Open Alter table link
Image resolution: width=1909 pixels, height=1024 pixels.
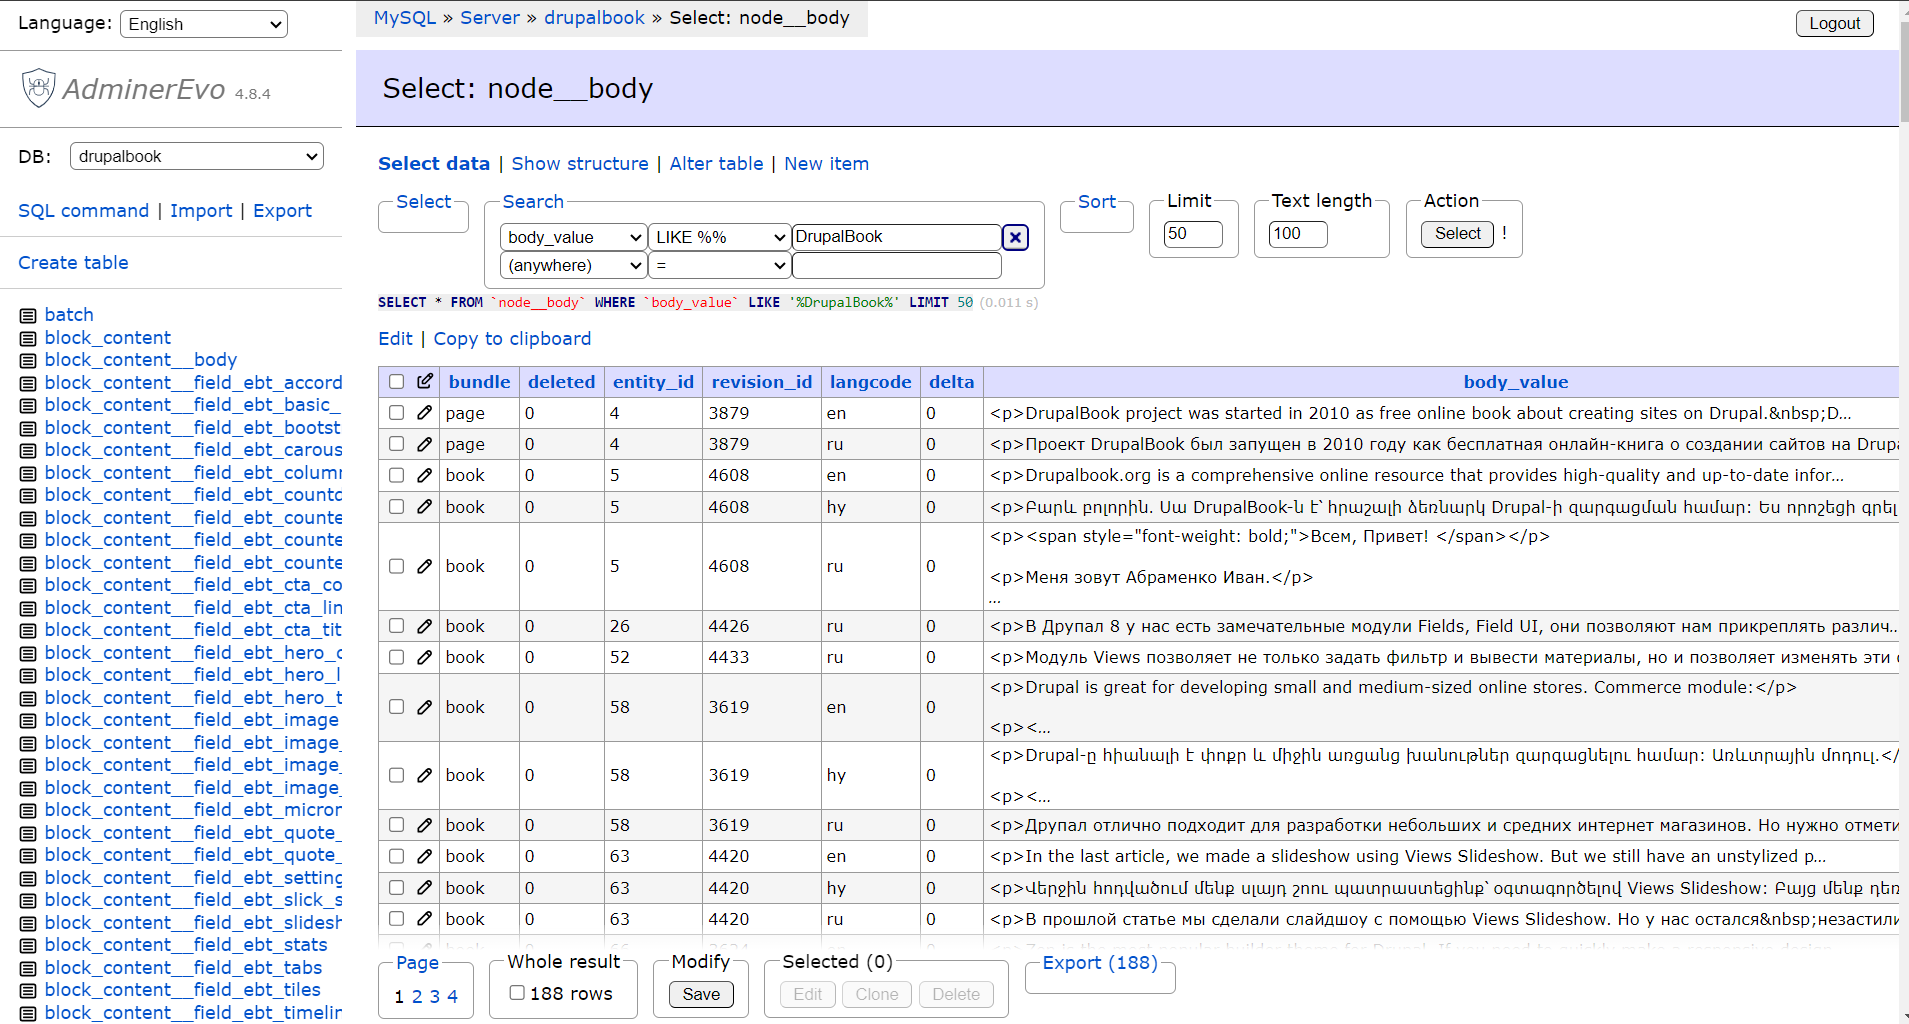pyautogui.click(x=716, y=163)
